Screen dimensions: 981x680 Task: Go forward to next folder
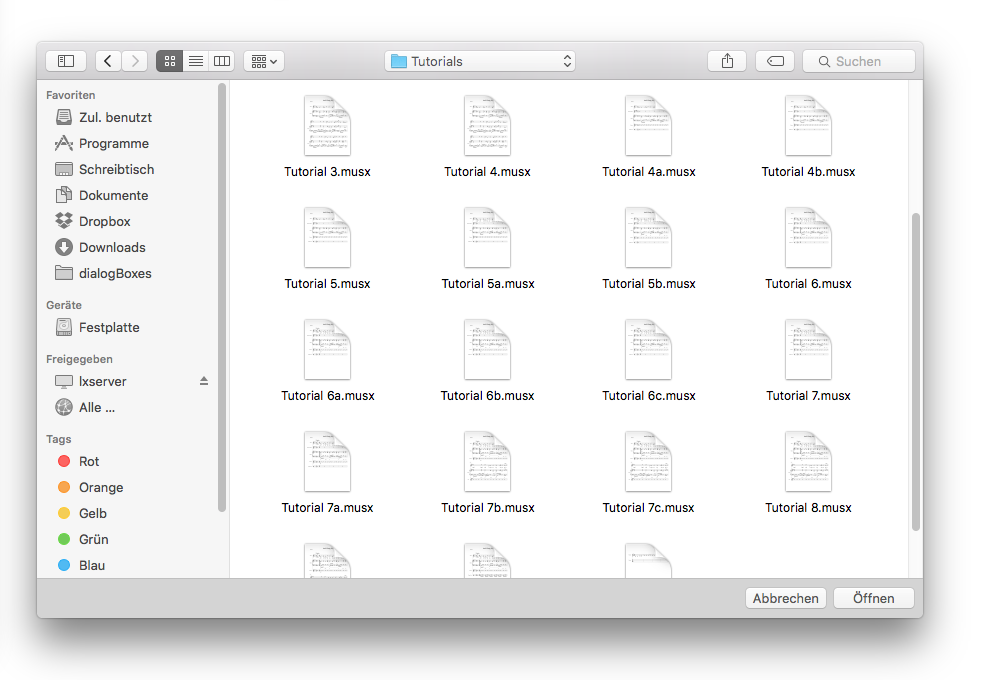[135, 61]
